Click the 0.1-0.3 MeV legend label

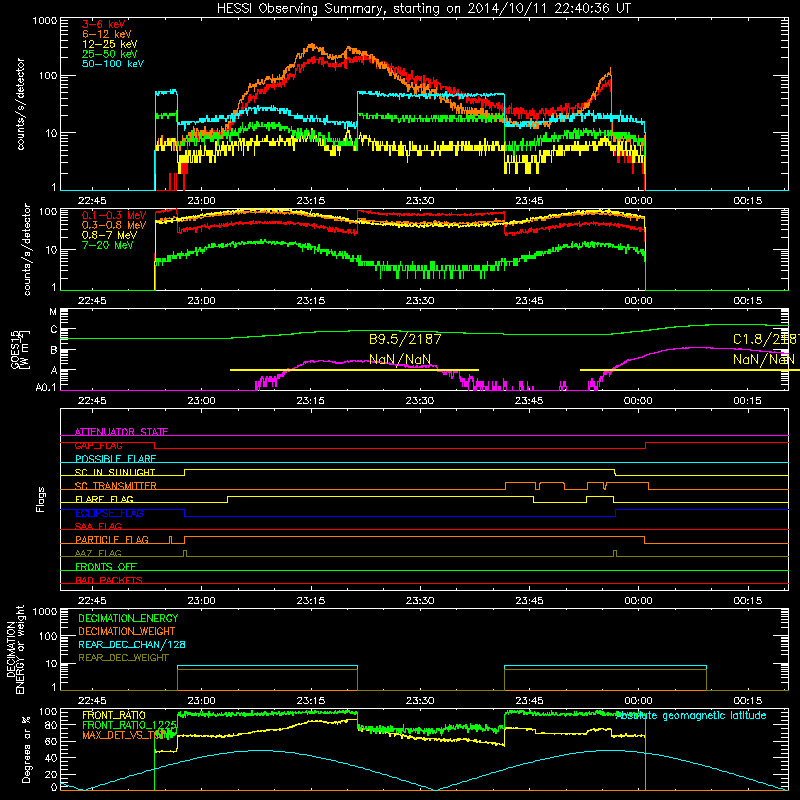coord(114,215)
